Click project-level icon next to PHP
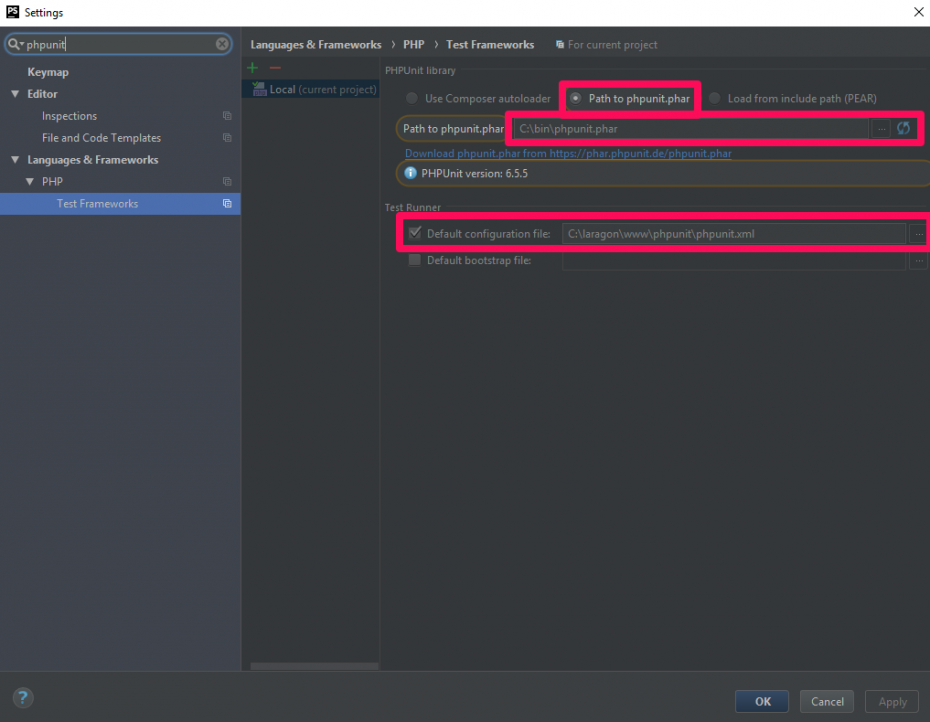 (x=227, y=182)
